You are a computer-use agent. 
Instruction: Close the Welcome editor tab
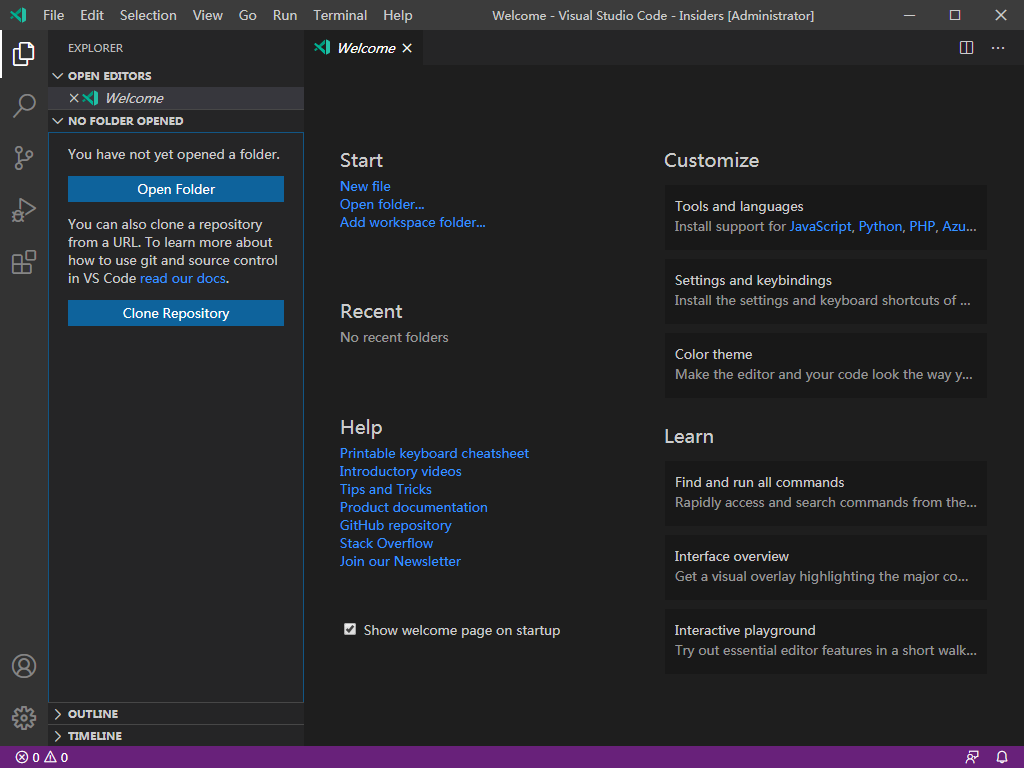pos(407,48)
